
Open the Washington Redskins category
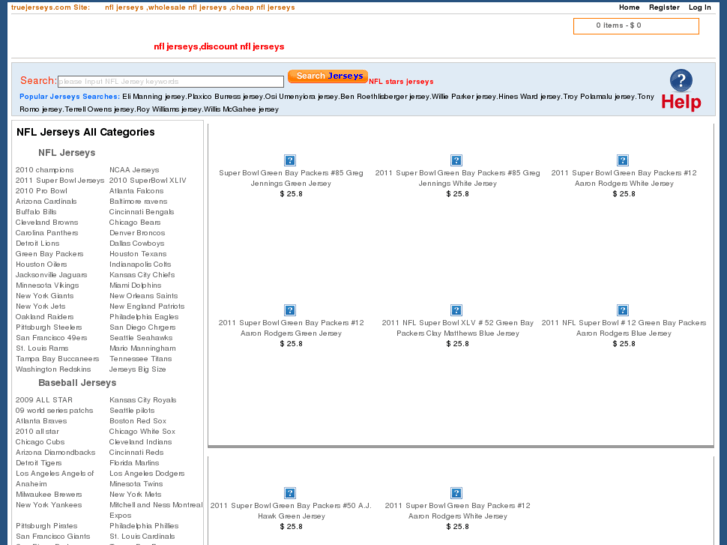click(53, 369)
